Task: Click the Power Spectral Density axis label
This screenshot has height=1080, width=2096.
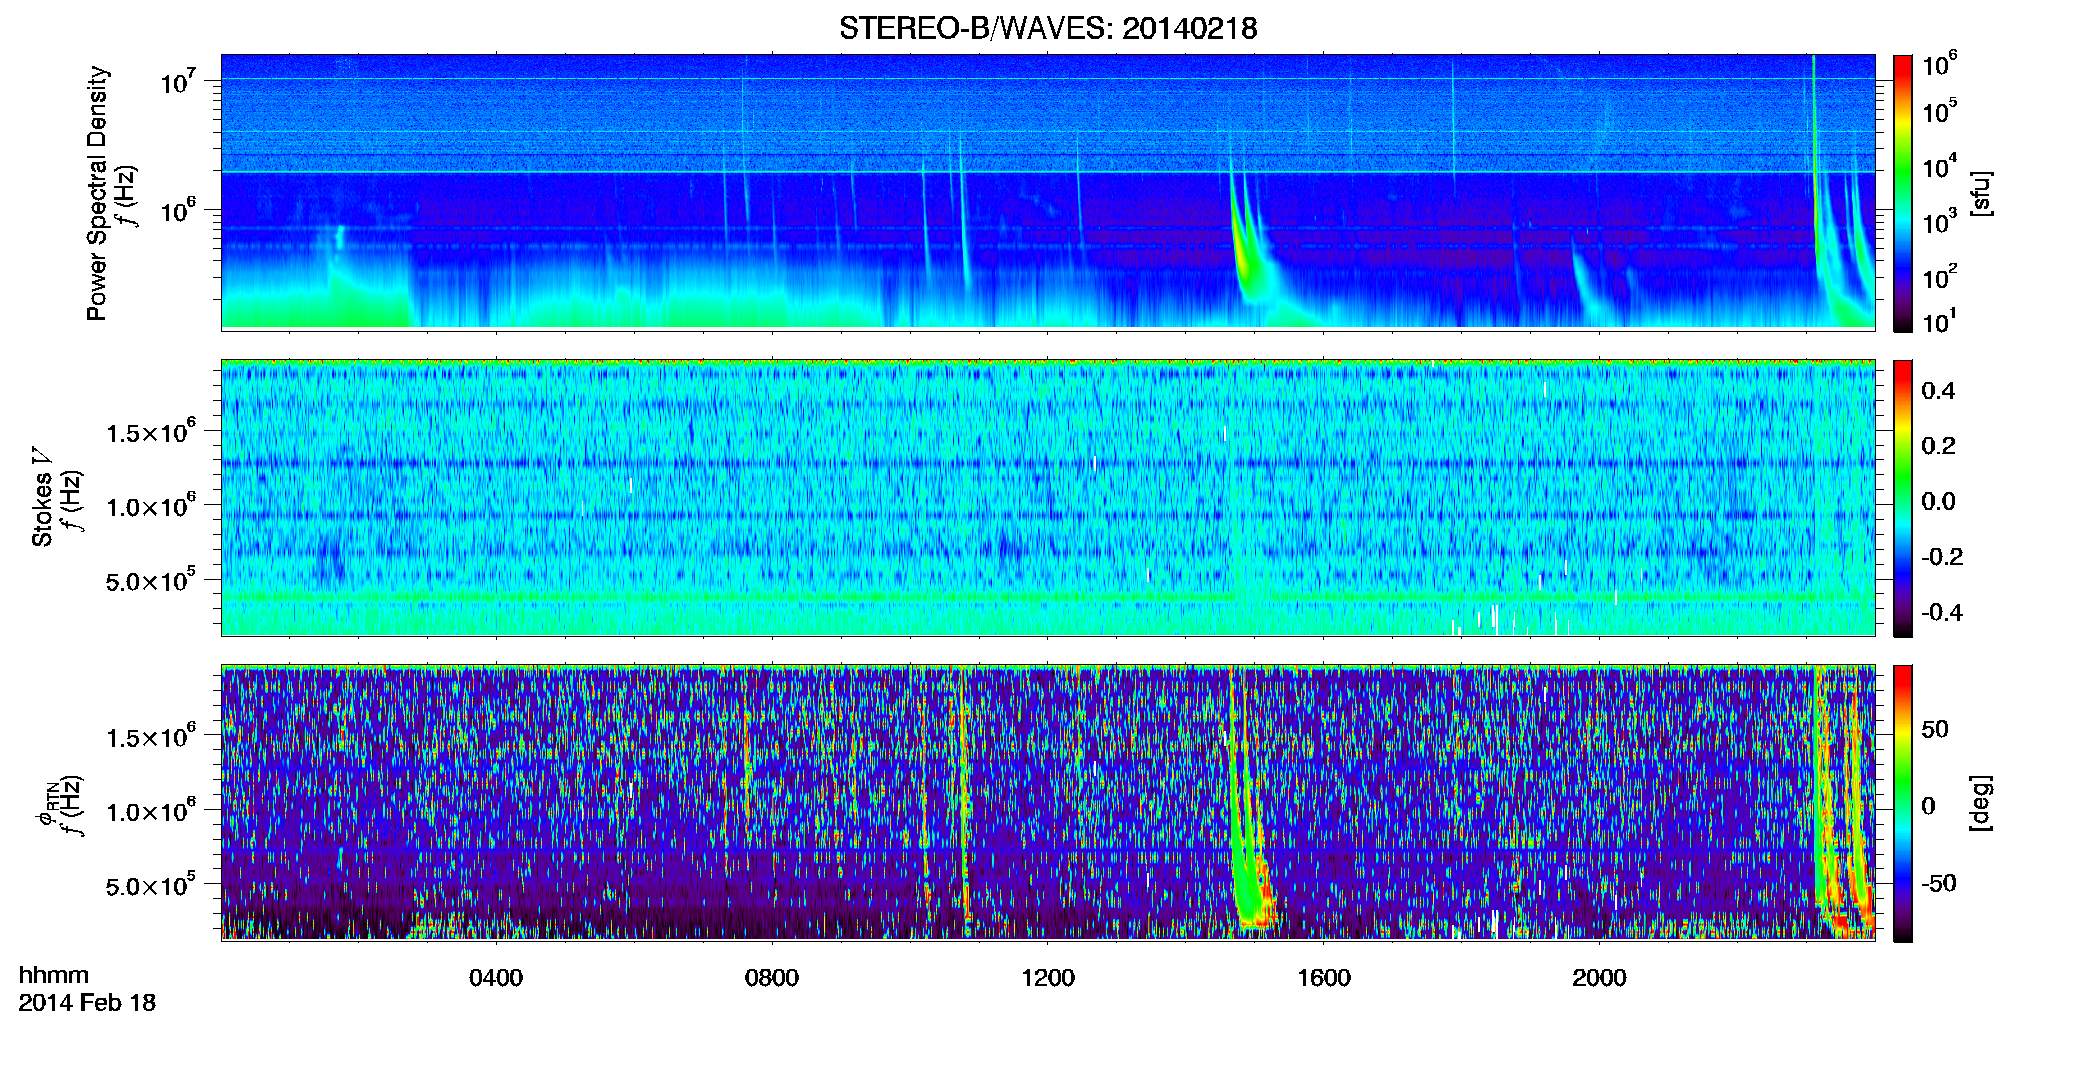Action: tap(97, 193)
